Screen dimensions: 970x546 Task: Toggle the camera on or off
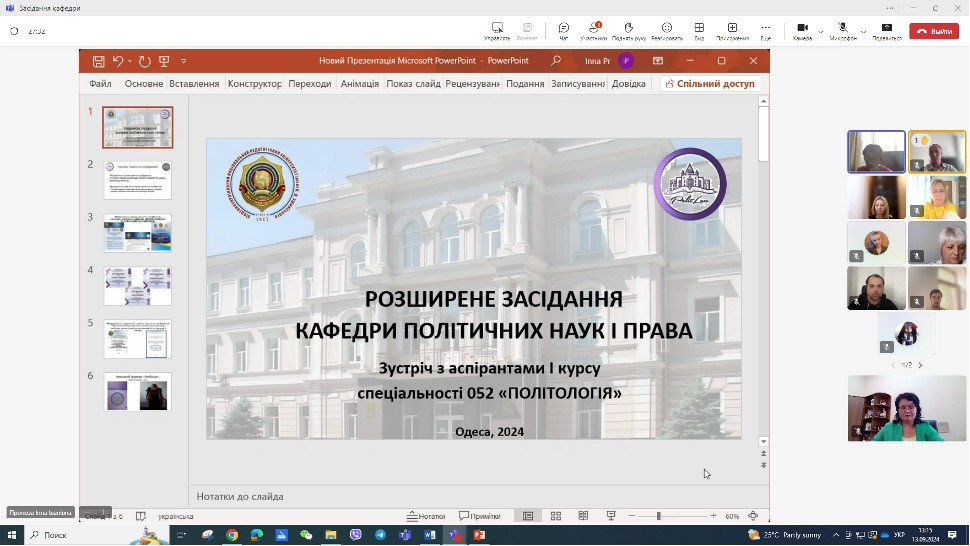pos(802,30)
